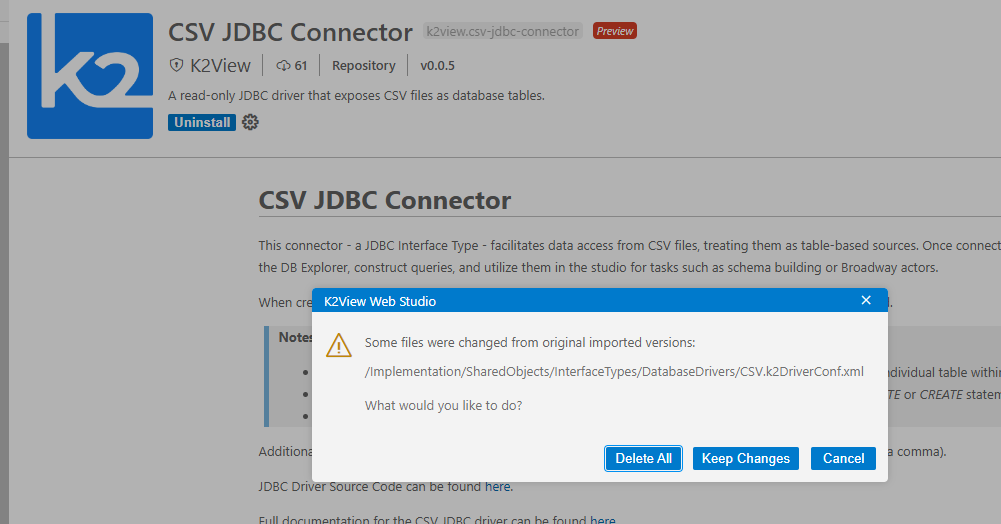Click the red Preview badge
1001x524 pixels.
click(614, 31)
